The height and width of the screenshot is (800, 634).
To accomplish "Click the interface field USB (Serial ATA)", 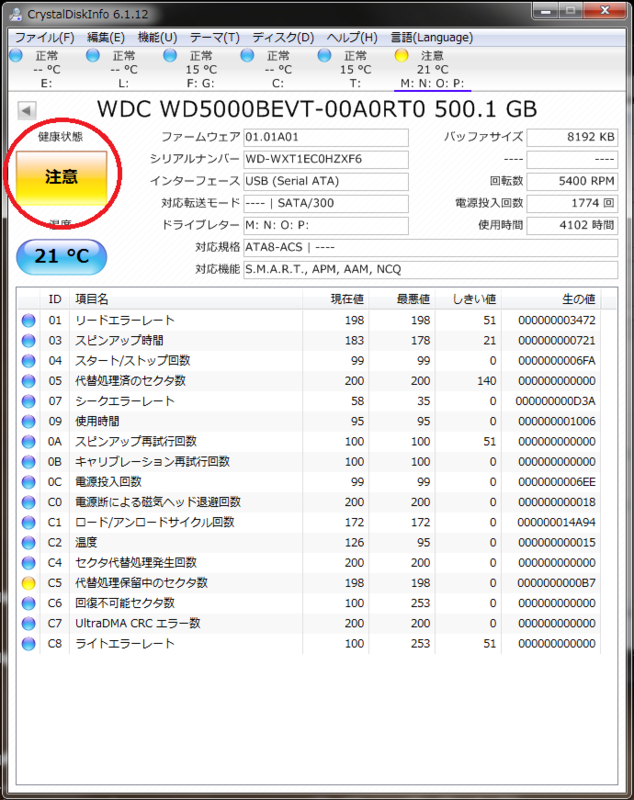I will point(326,181).
